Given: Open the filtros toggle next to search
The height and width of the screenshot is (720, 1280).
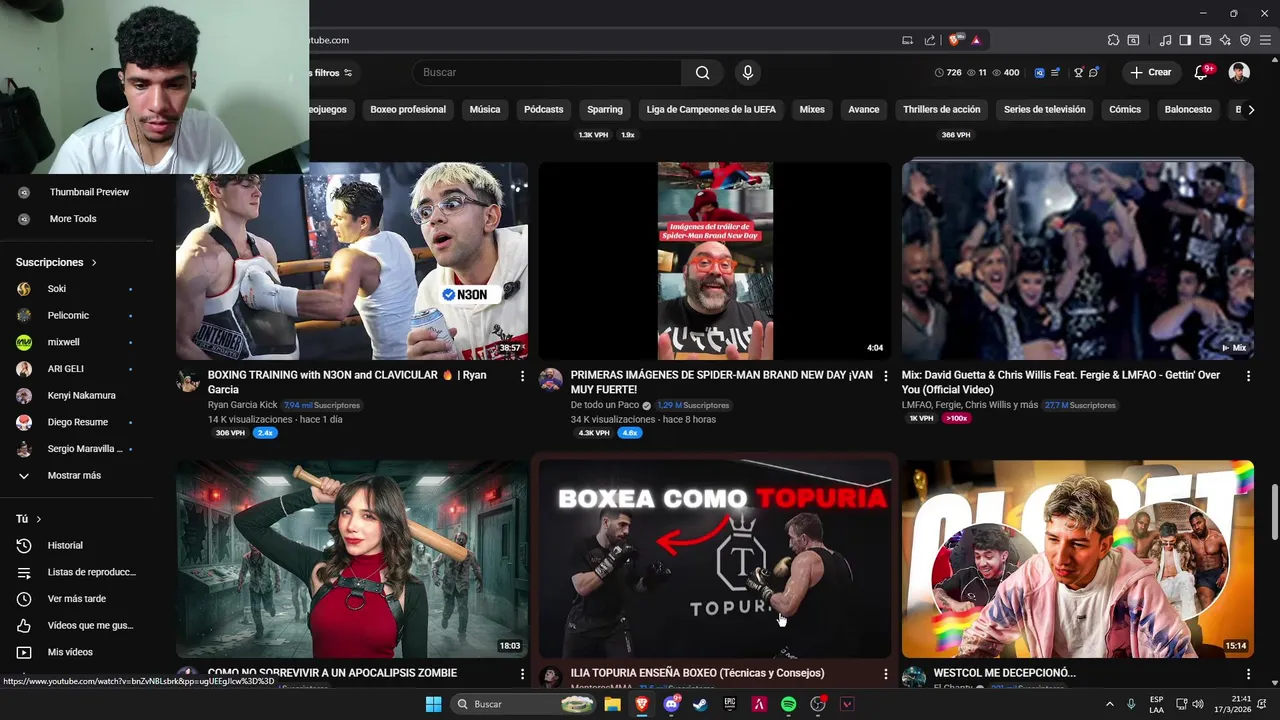Looking at the screenshot, I should [334, 72].
